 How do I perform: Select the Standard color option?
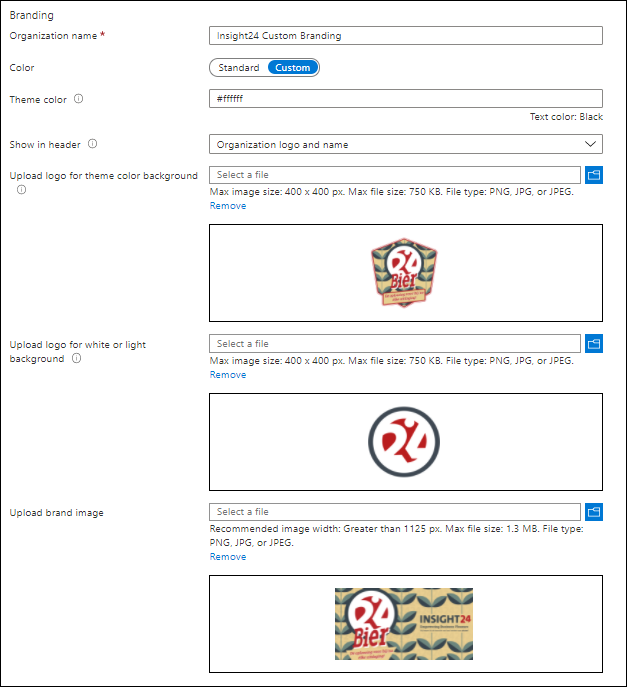pyautogui.click(x=239, y=67)
